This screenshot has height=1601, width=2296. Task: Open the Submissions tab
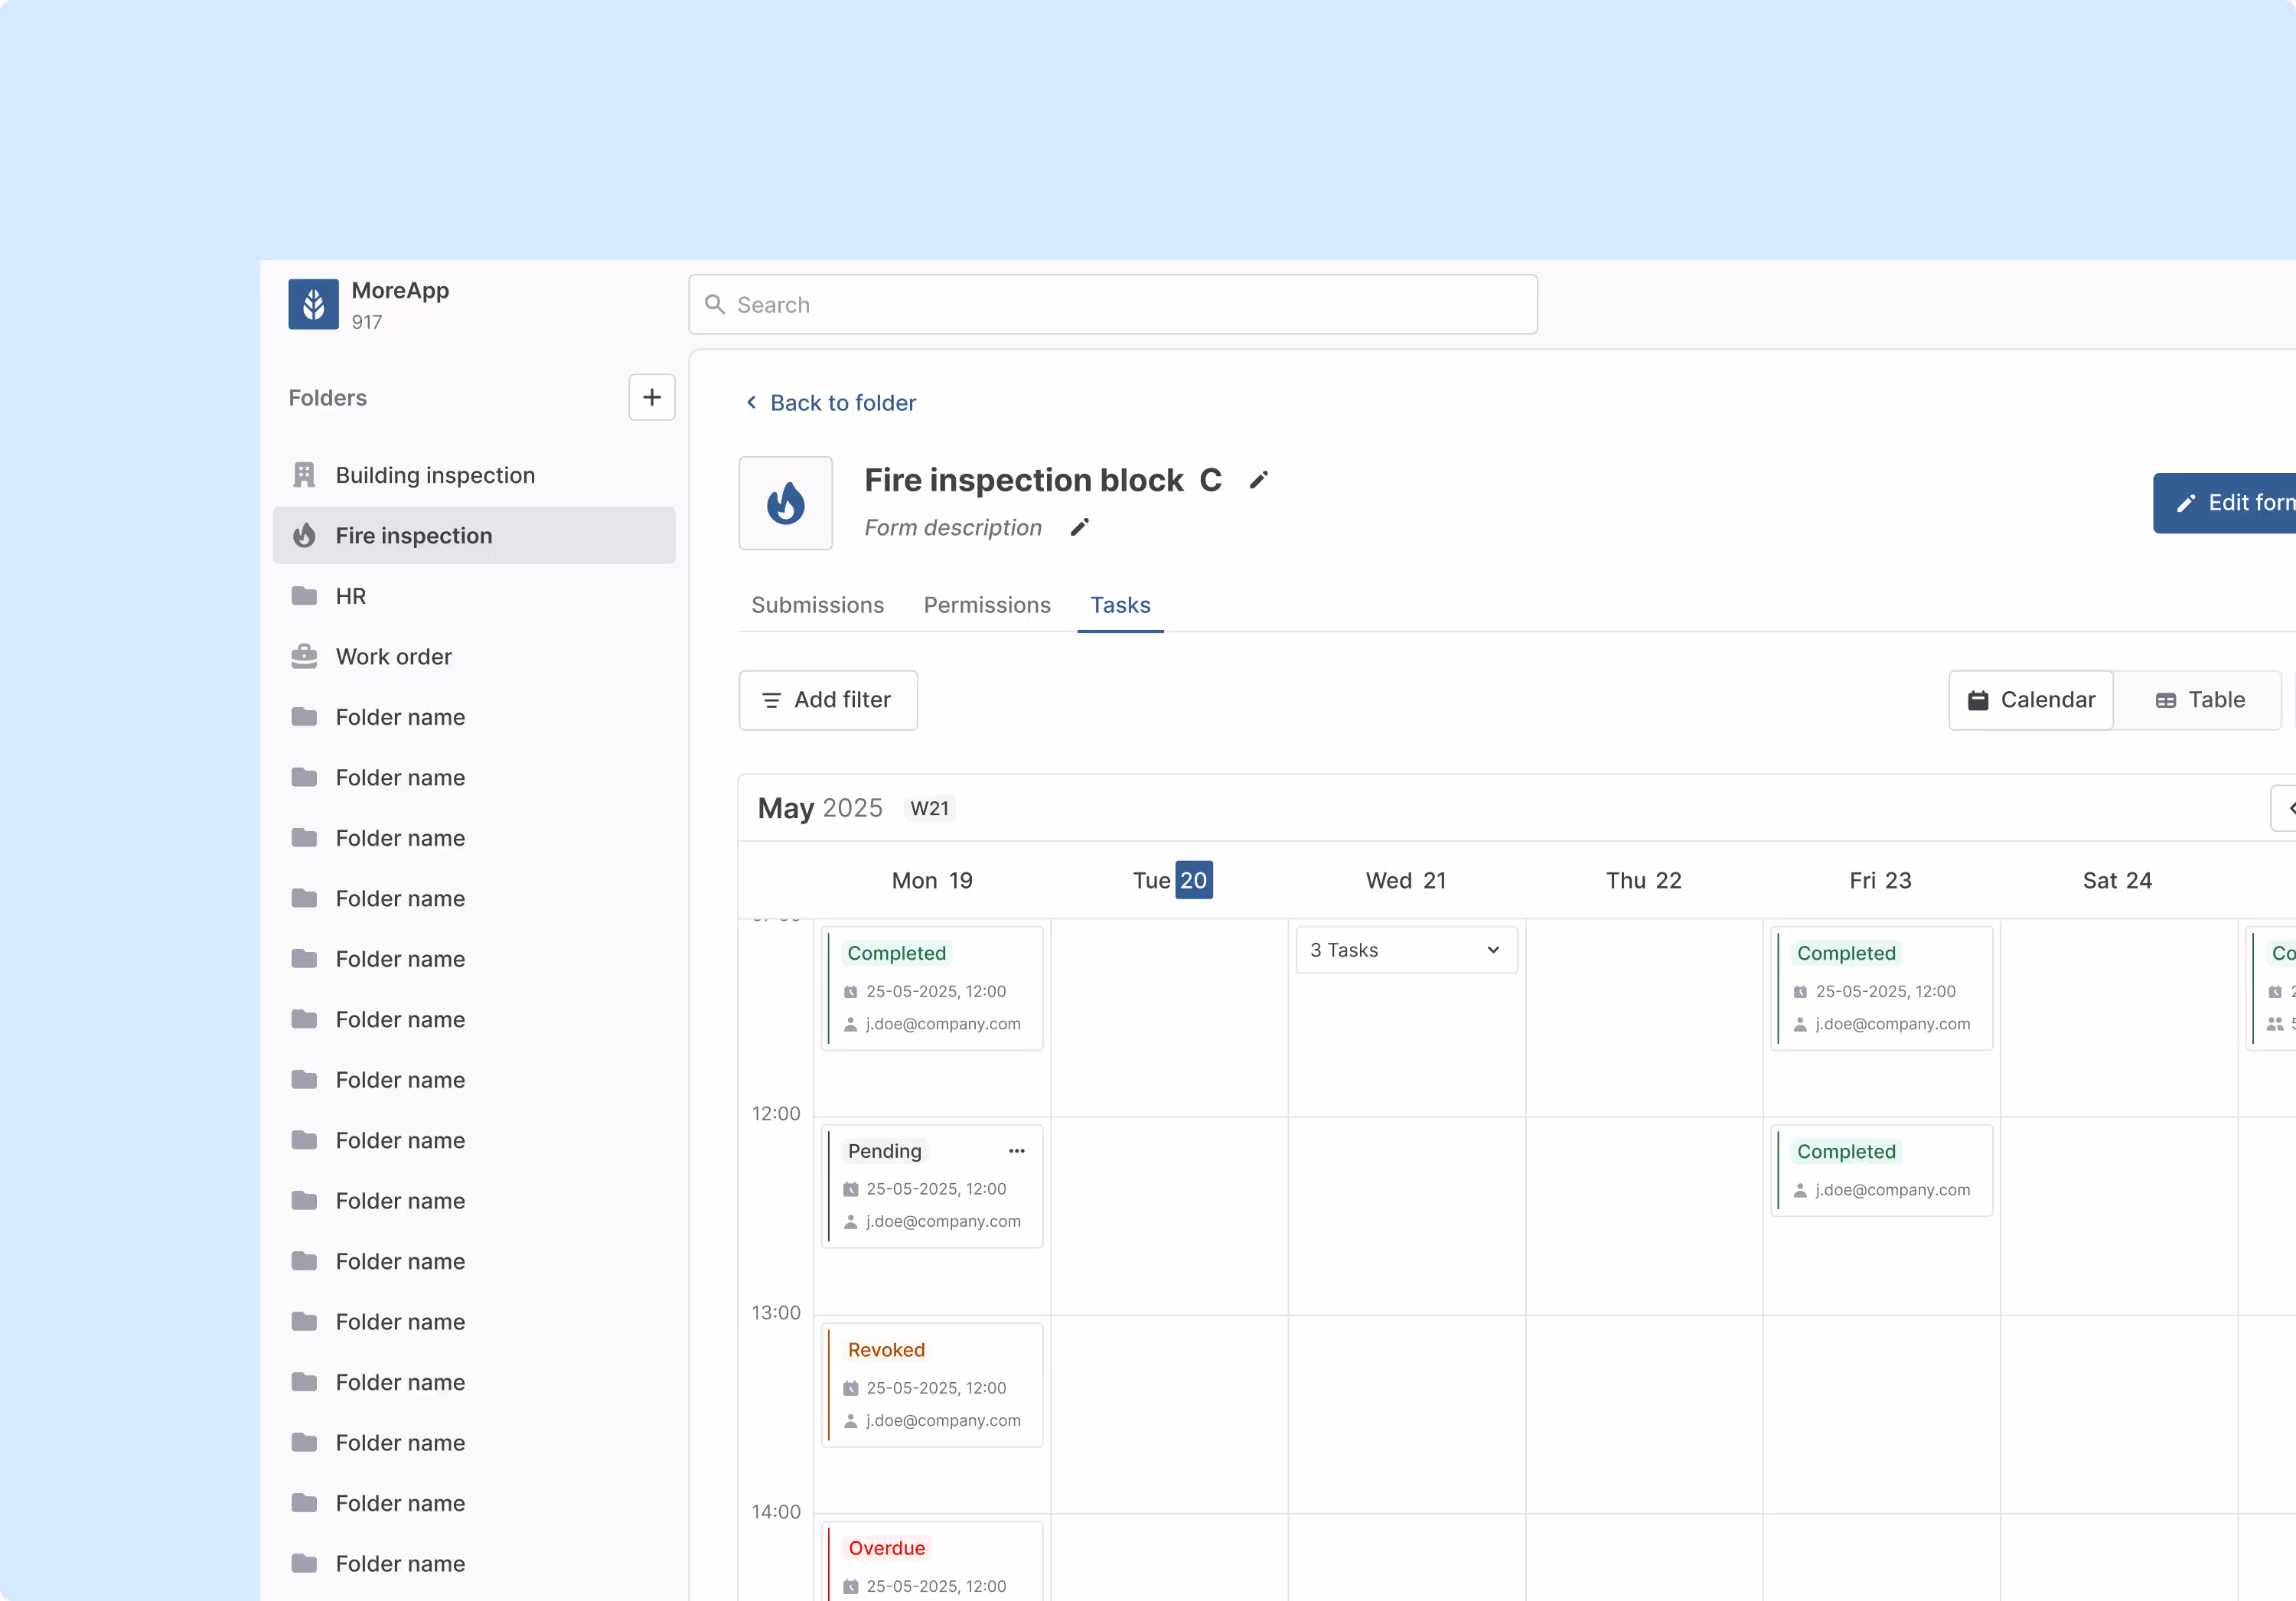point(817,605)
